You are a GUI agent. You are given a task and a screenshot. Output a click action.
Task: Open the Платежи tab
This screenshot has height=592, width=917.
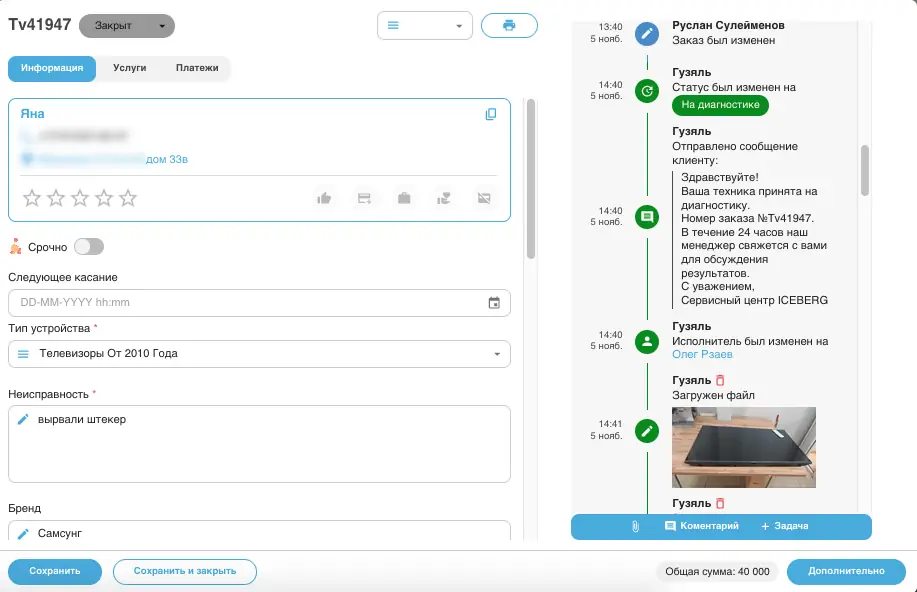197,68
